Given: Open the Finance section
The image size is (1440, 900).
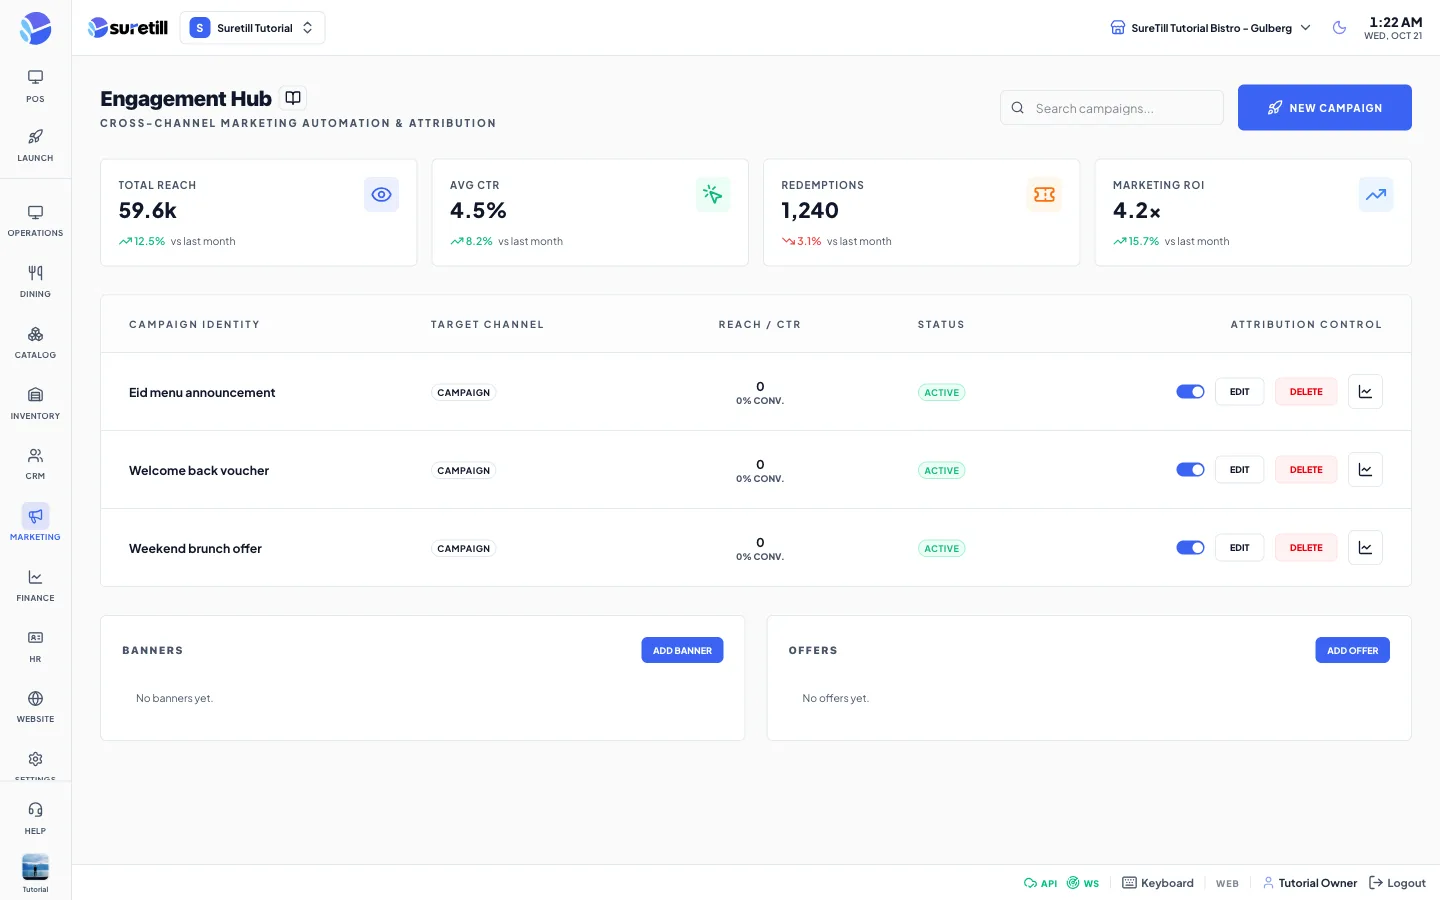Looking at the screenshot, I should pyautogui.click(x=35, y=586).
